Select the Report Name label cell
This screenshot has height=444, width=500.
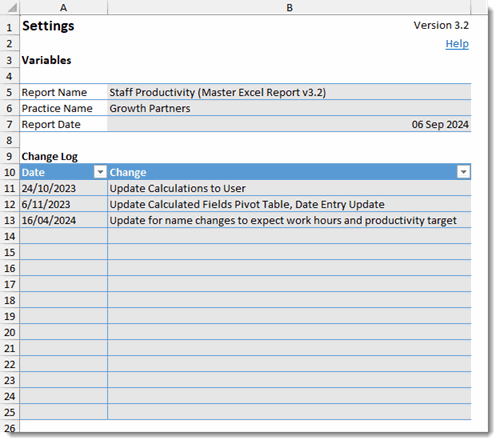point(63,92)
